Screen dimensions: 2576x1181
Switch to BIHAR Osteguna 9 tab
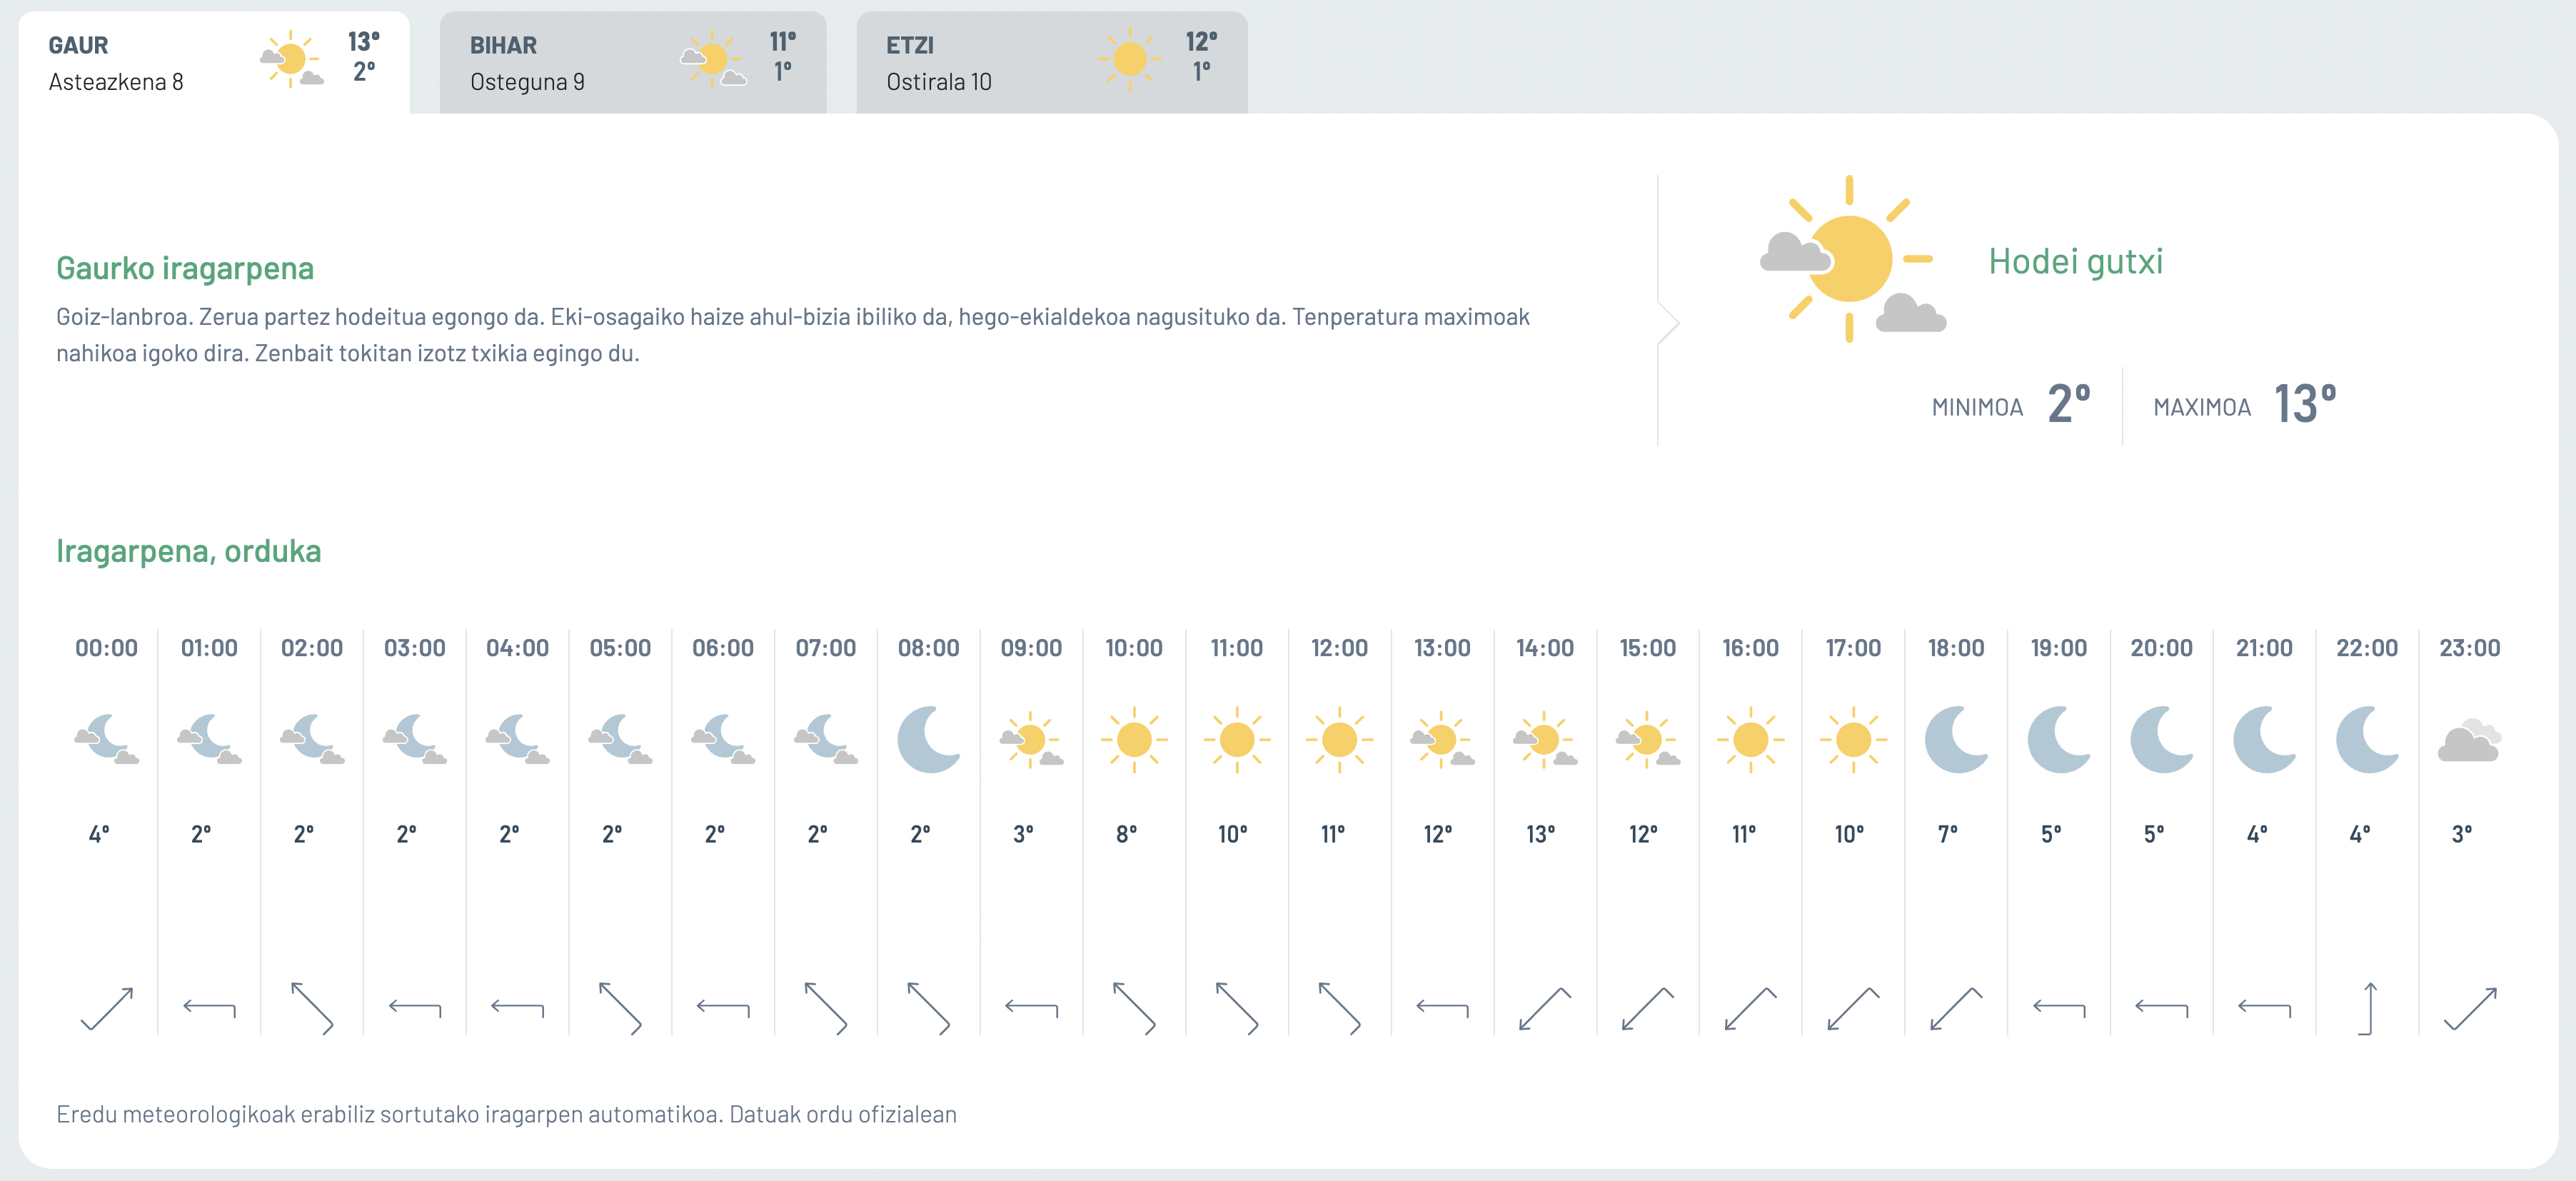pyautogui.click(x=633, y=62)
